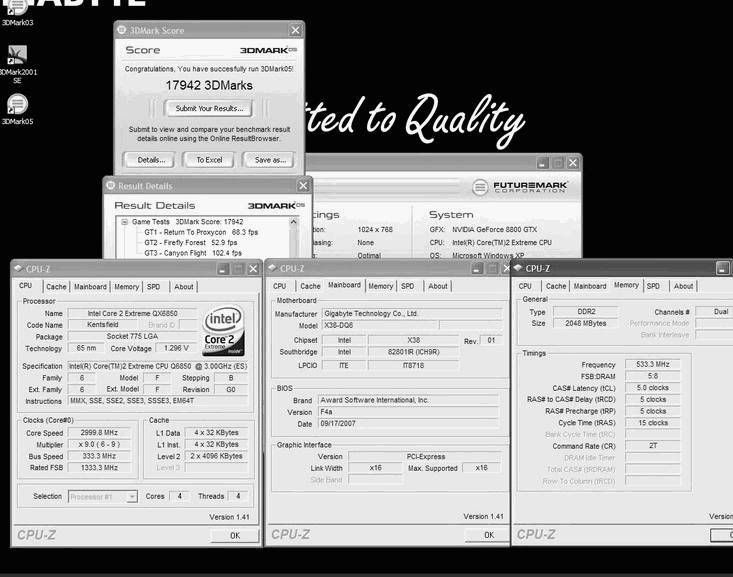Image resolution: width=733 pixels, height=577 pixels.
Task: Open Memory tab in first CPU-Z window
Action: [x=126, y=287]
